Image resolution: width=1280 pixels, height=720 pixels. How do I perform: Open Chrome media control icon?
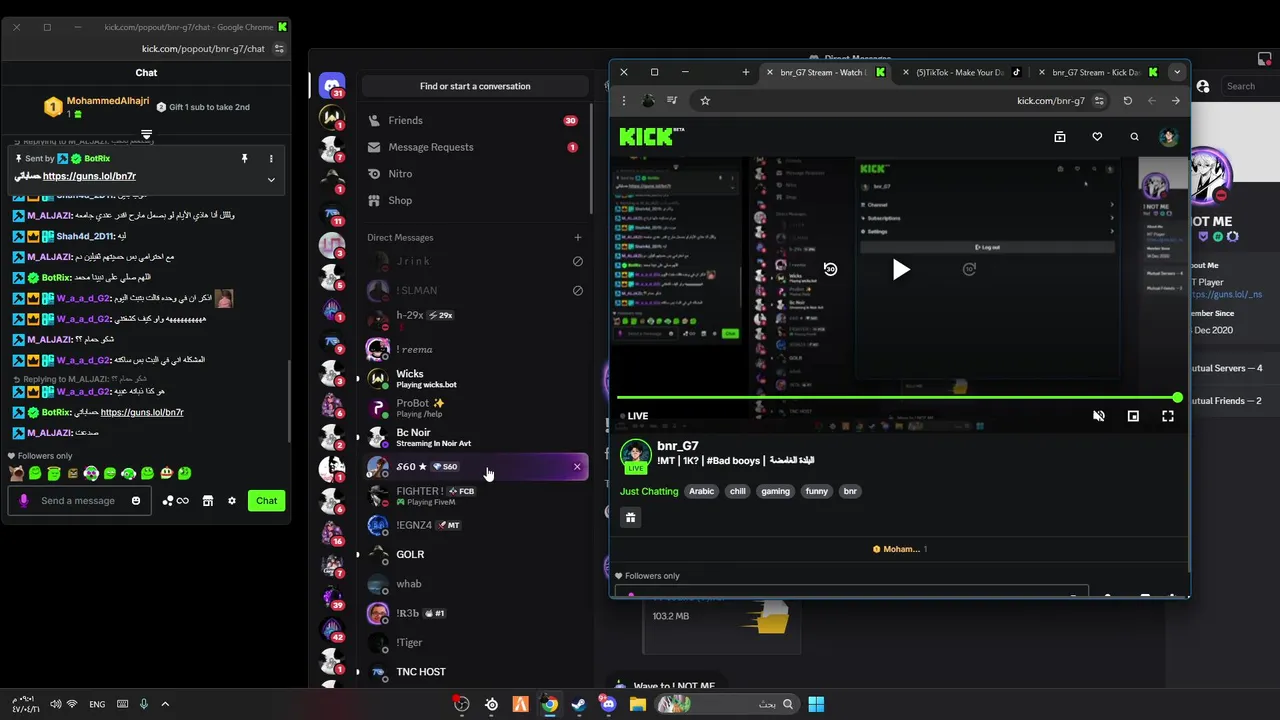click(x=672, y=100)
